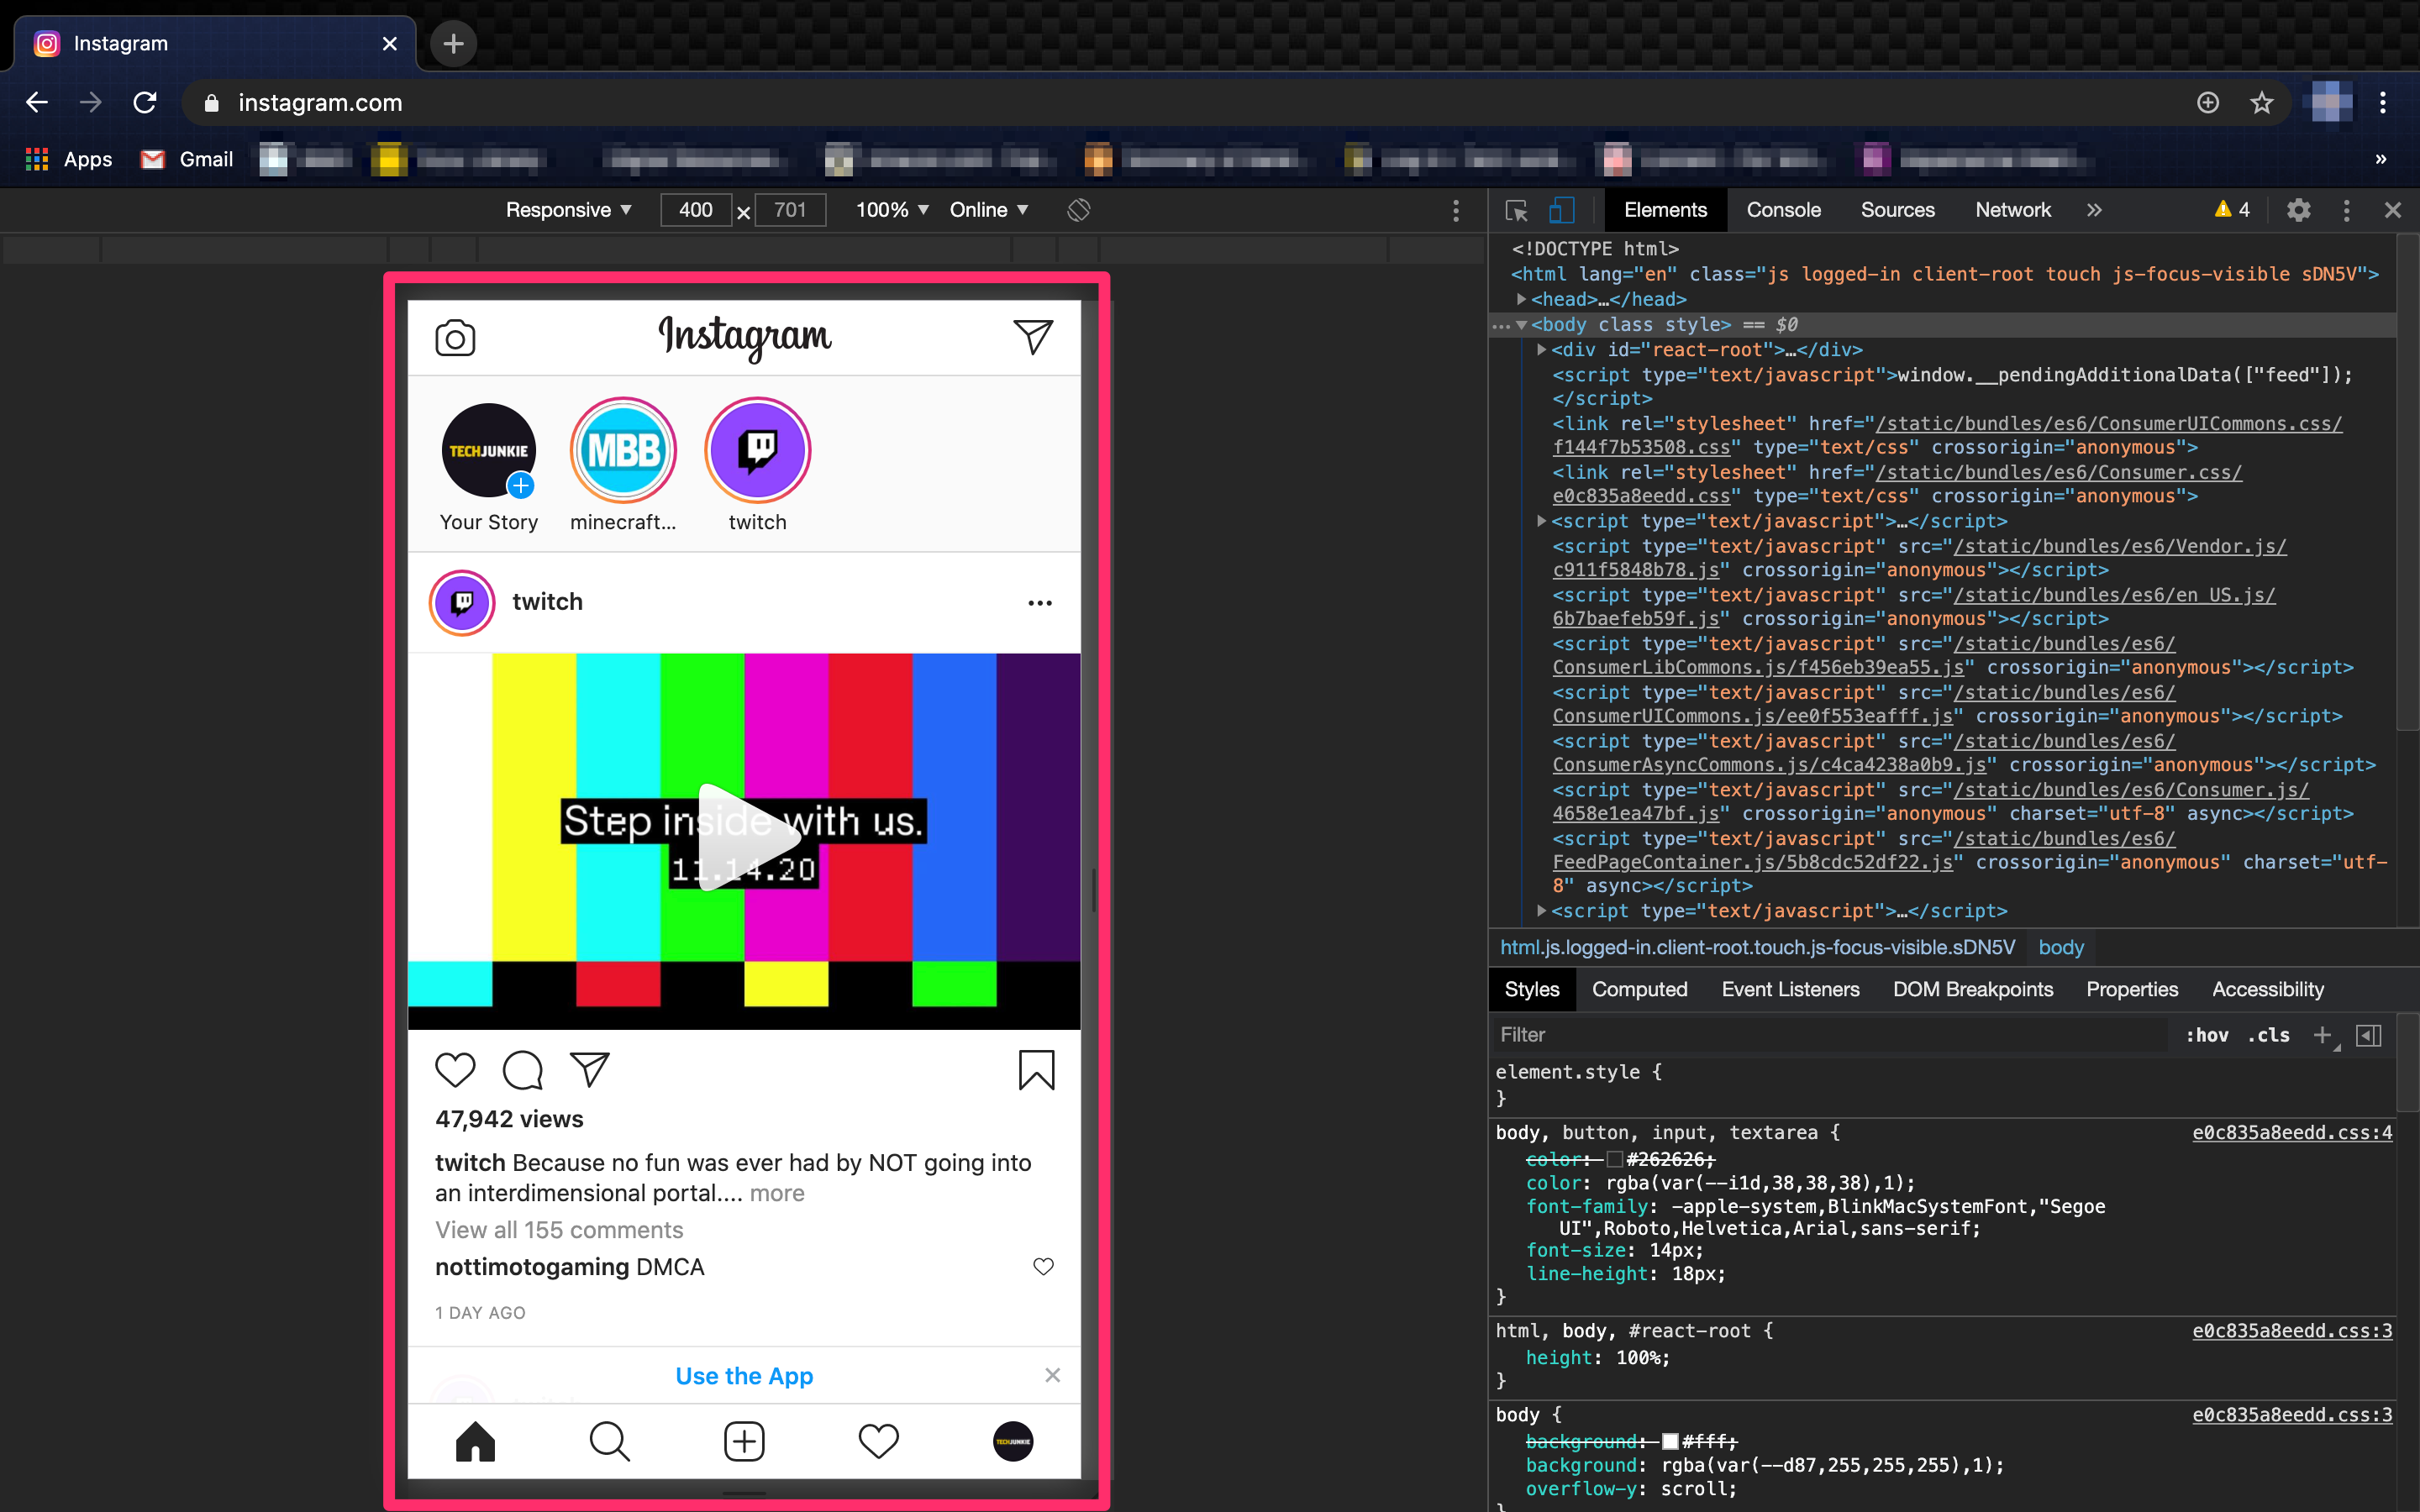The width and height of the screenshot is (2420, 1512).
Task: Toggle the device toolbar in DevTools
Action: [x=1561, y=210]
